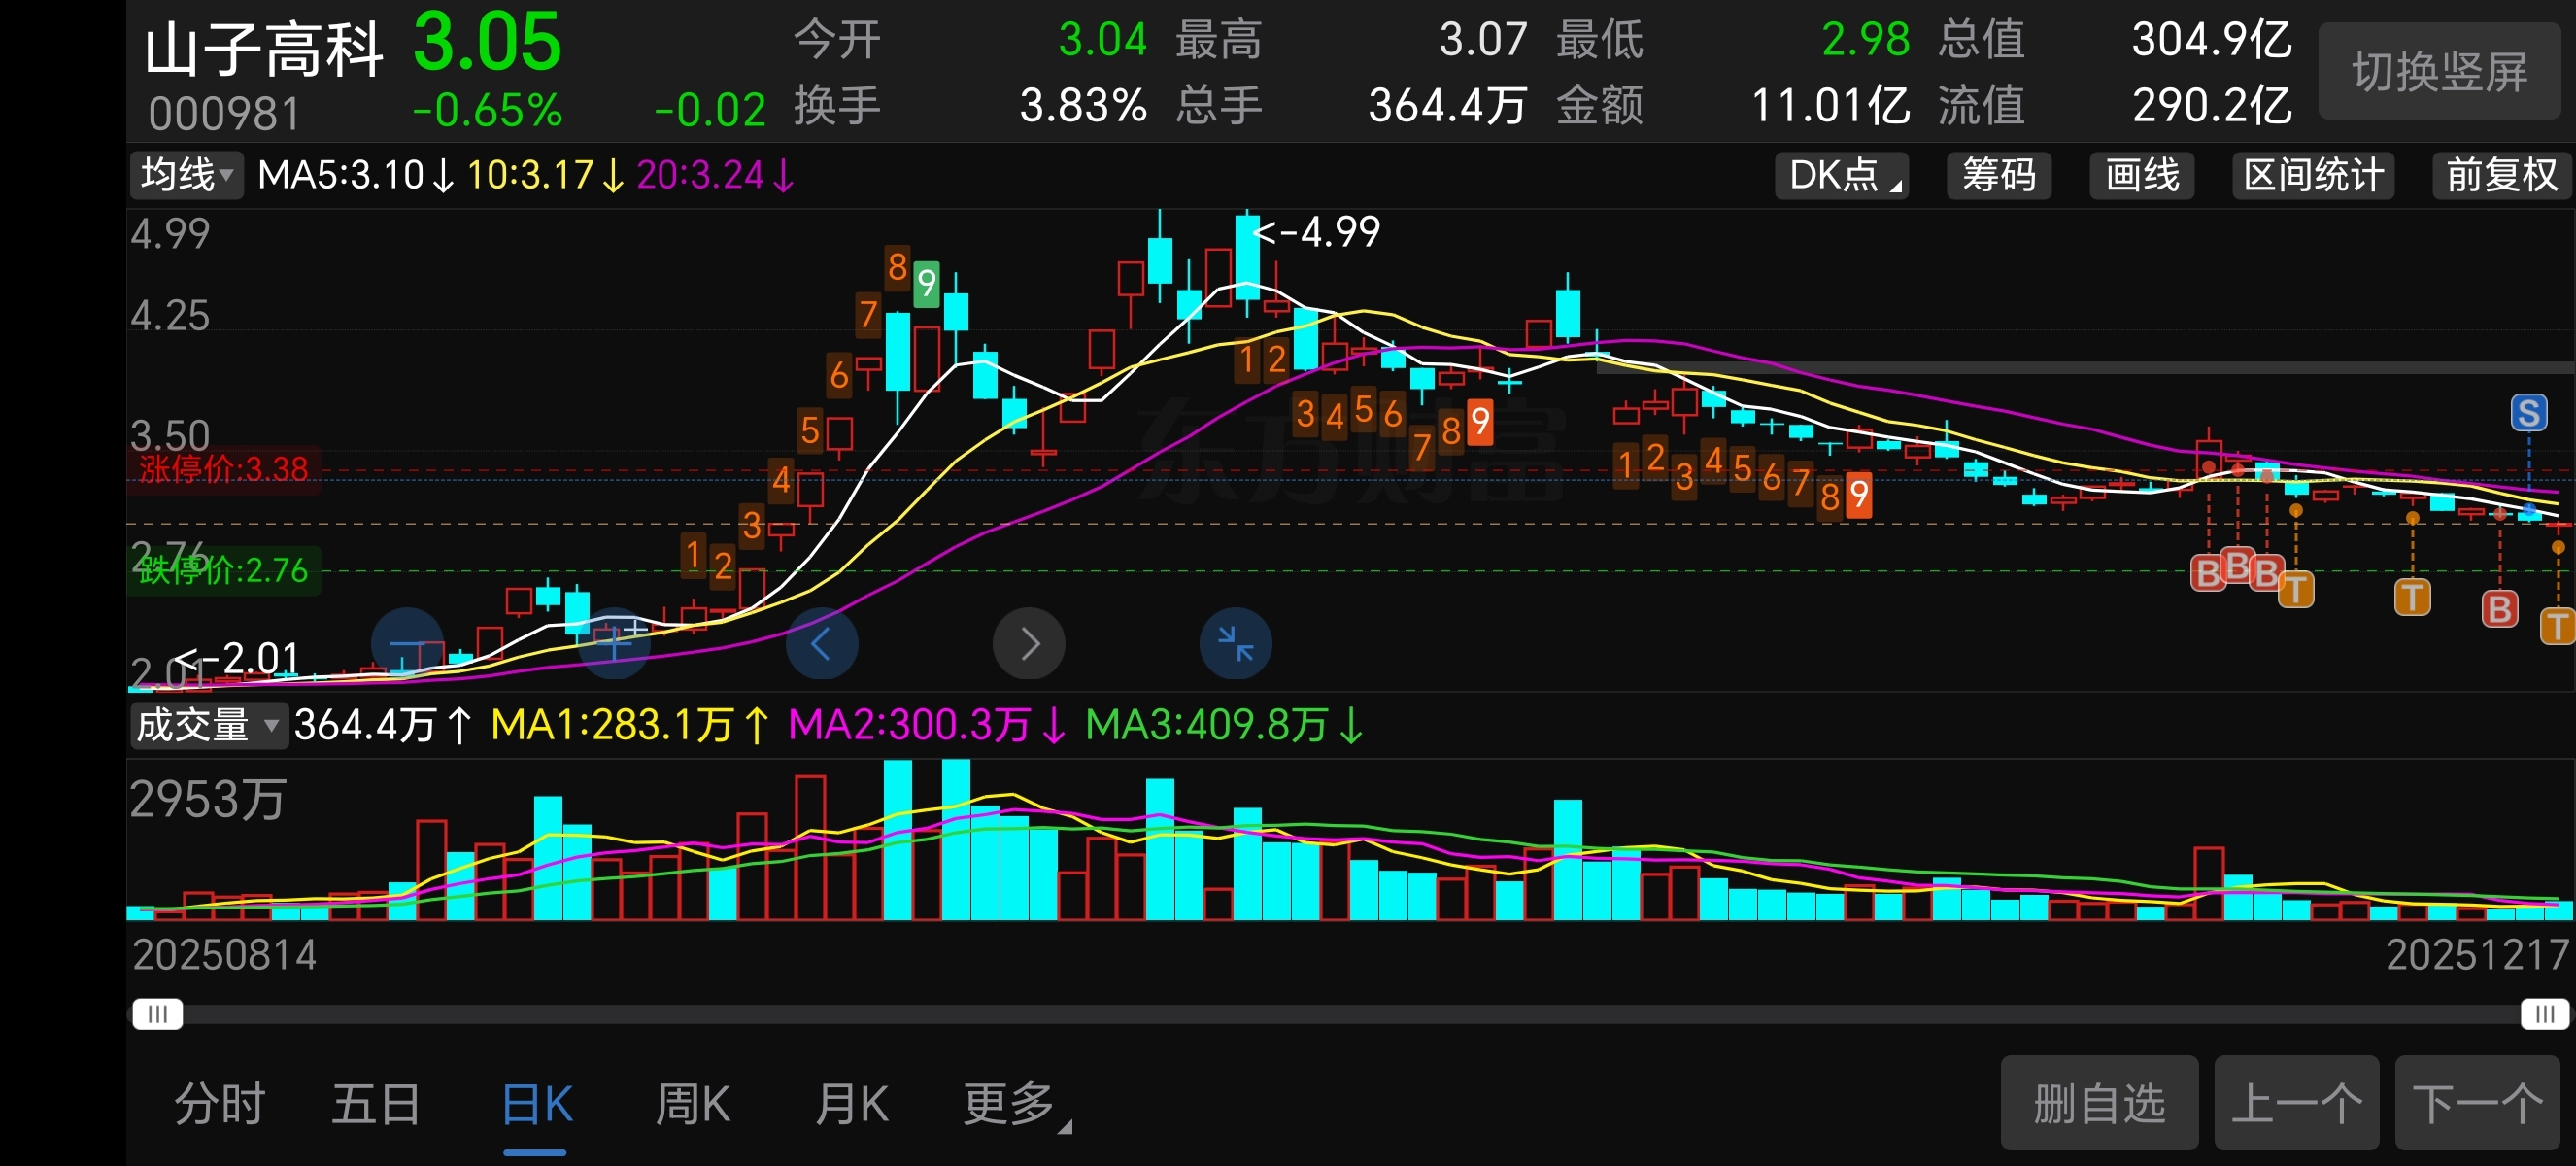This screenshot has height=1166, width=2576.
Task: Click the left arrow chart navigation icon
Action: click(821, 643)
